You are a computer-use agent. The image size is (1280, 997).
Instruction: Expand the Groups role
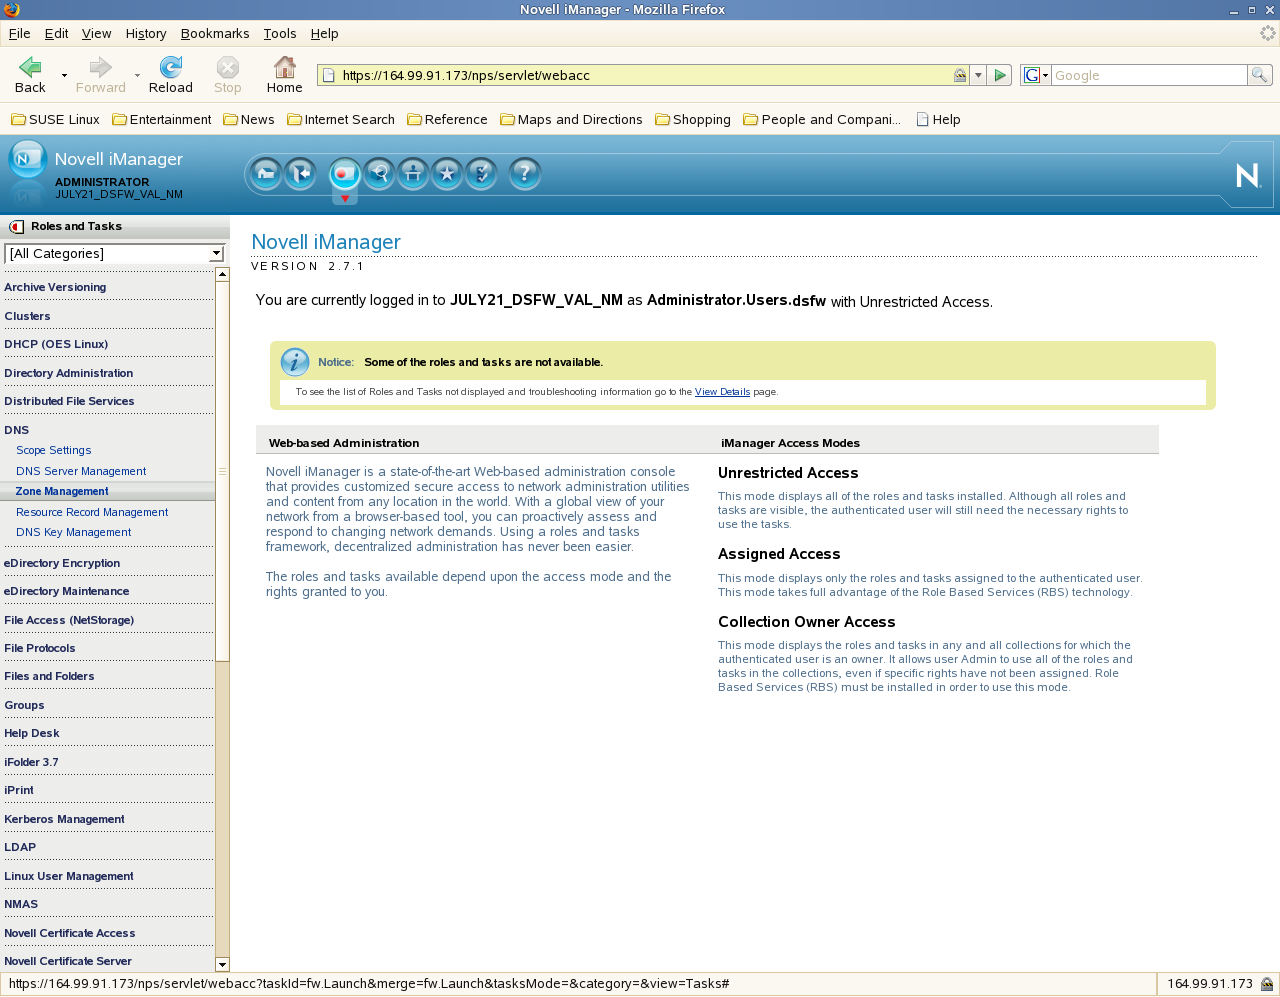[24, 705]
